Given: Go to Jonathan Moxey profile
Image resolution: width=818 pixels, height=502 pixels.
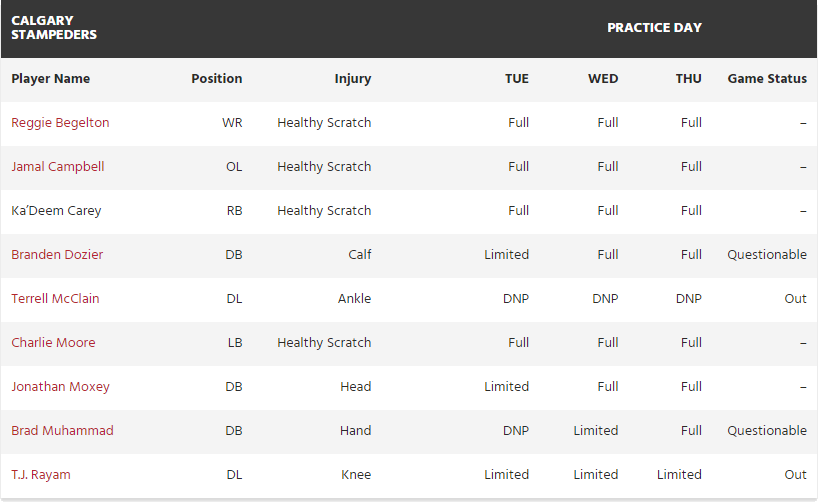Looking at the screenshot, I should point(60,387).
